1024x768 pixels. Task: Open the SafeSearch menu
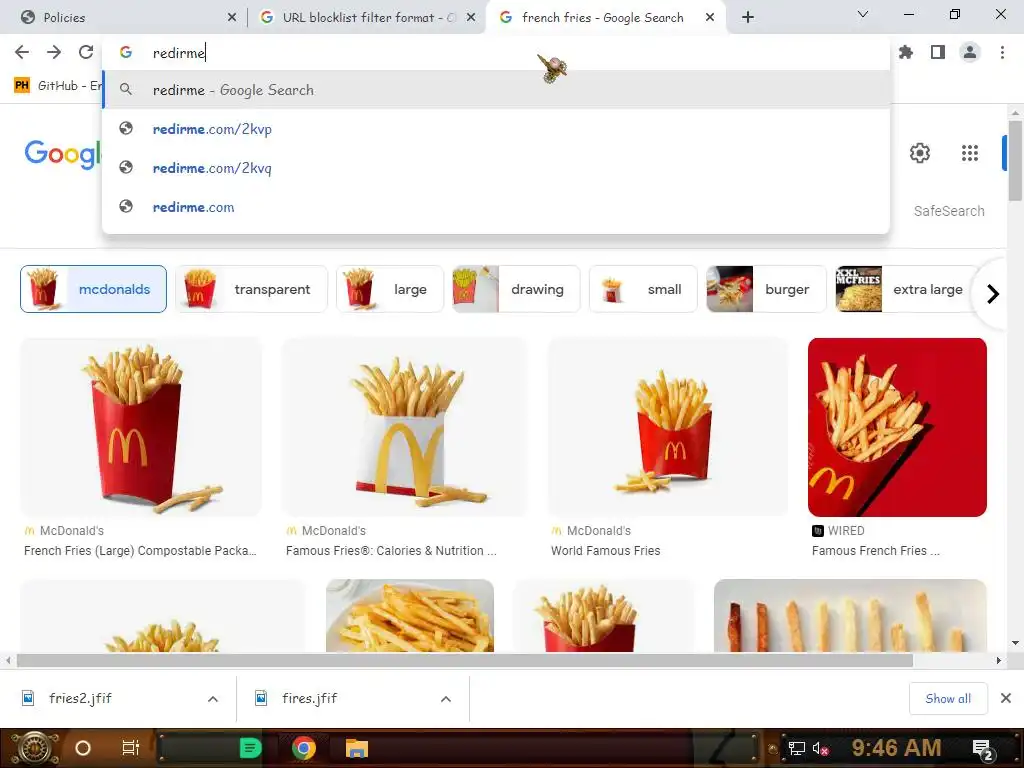949,211
